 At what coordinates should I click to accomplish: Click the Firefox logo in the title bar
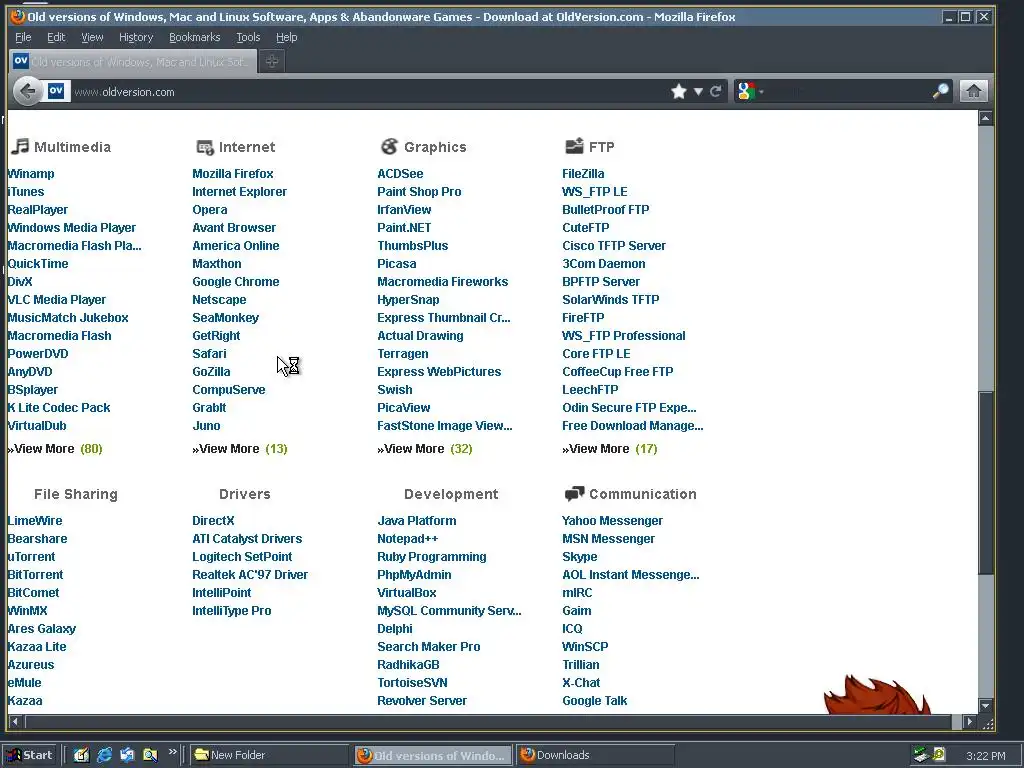[18, 16]
